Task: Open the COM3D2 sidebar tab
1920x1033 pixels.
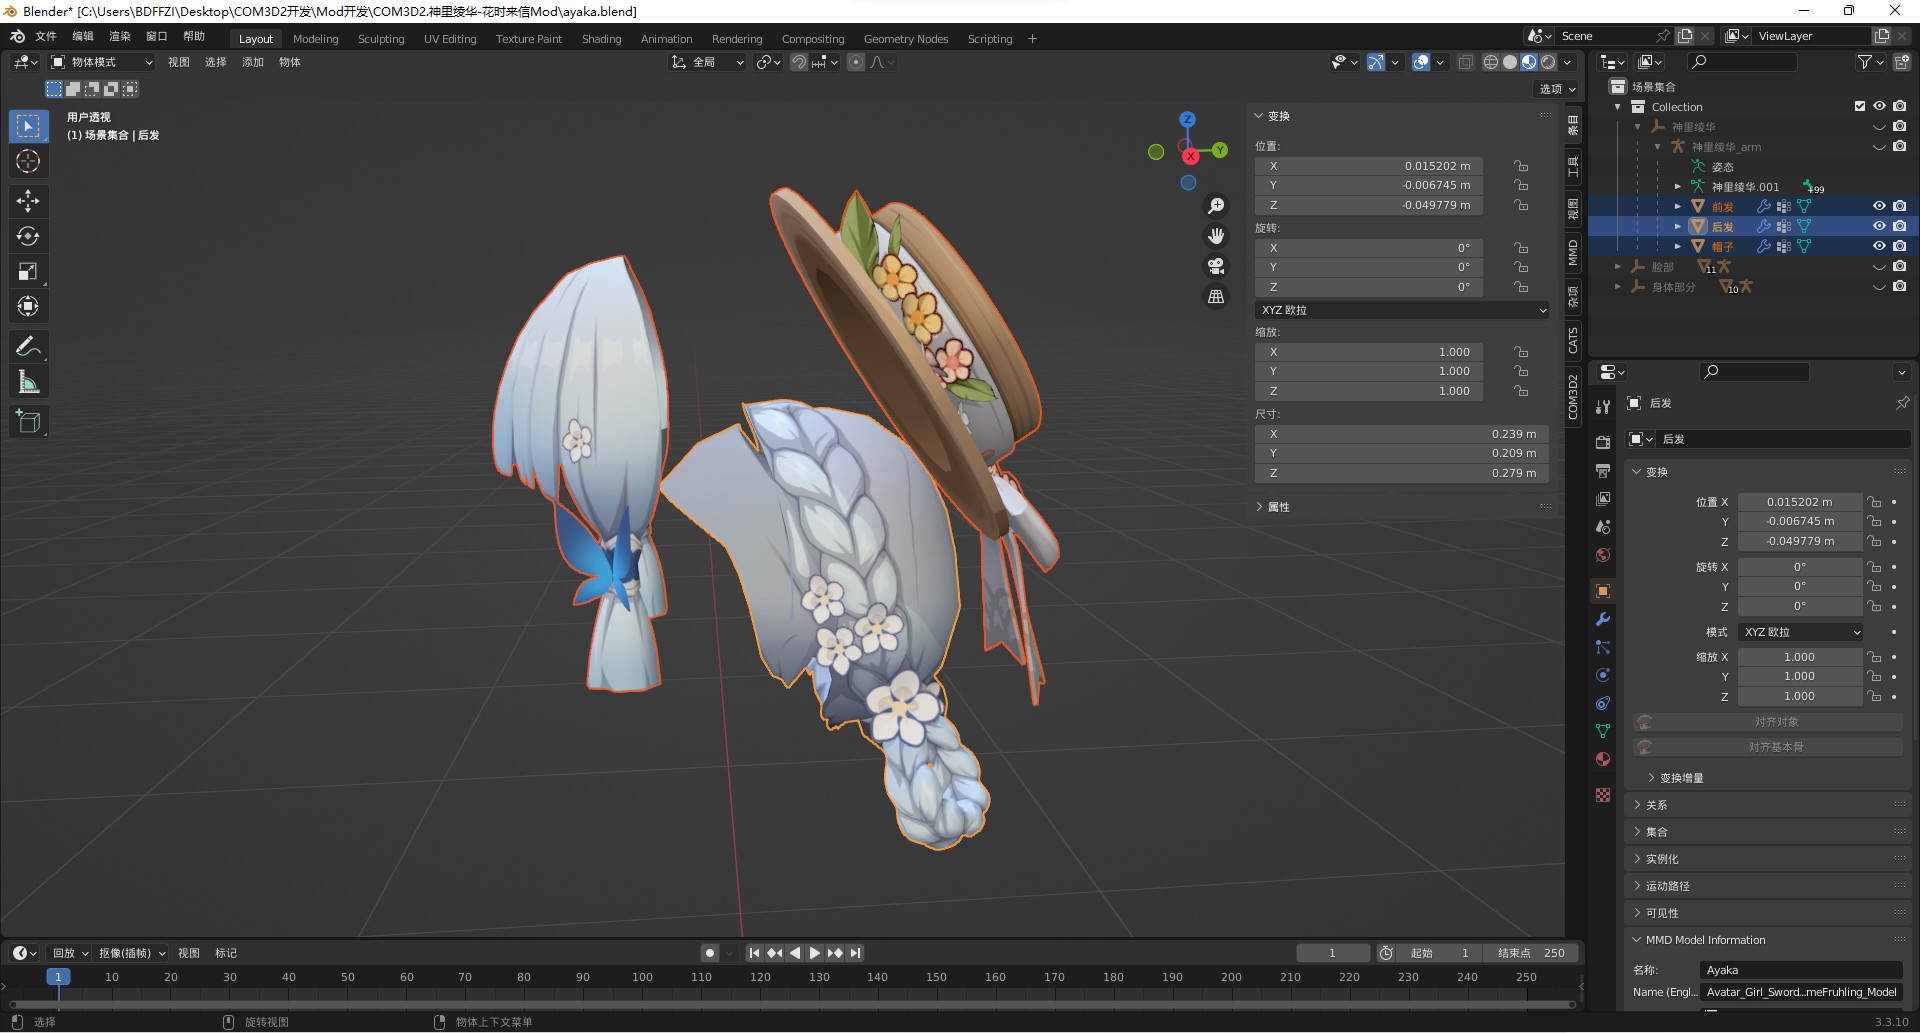Action: coord(1573,397)
